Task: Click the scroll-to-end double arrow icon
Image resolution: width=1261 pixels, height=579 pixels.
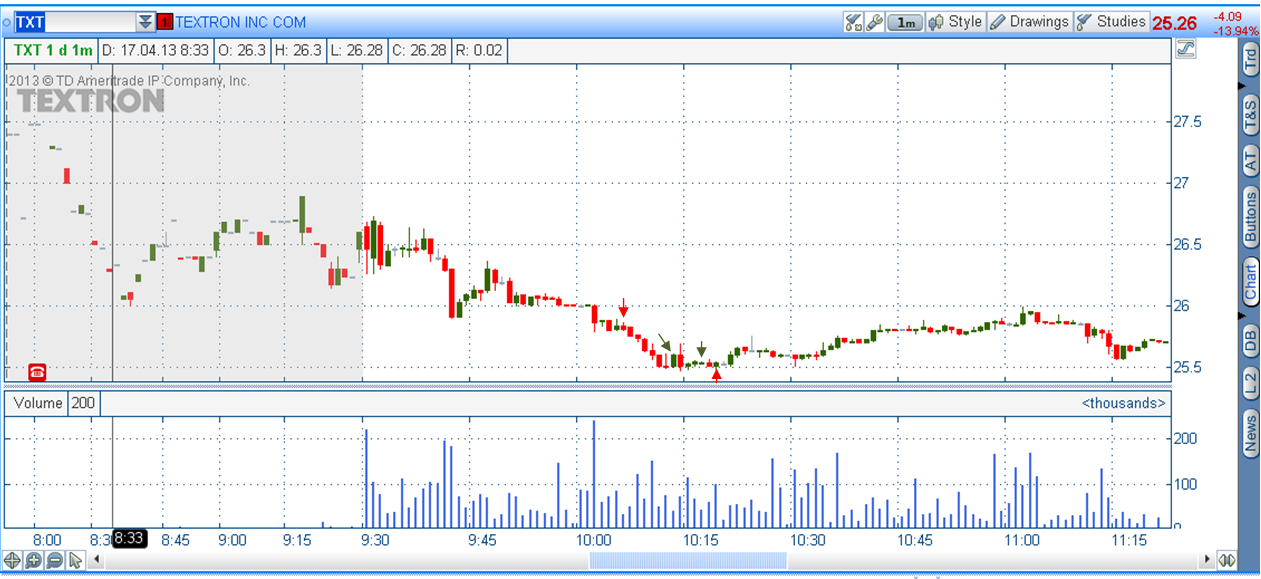Action: tap(1227, 560)
